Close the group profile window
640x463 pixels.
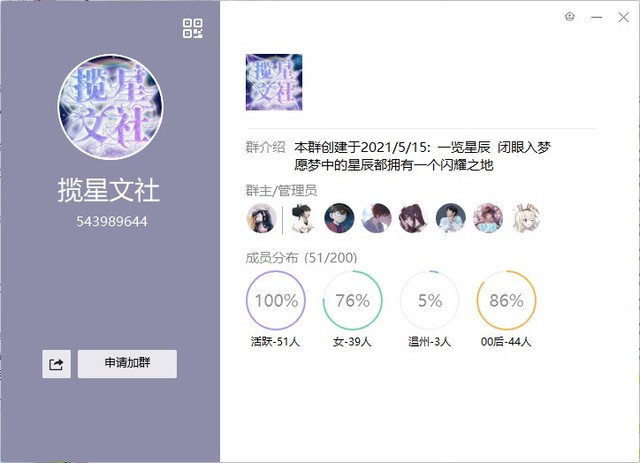(623, 17)
